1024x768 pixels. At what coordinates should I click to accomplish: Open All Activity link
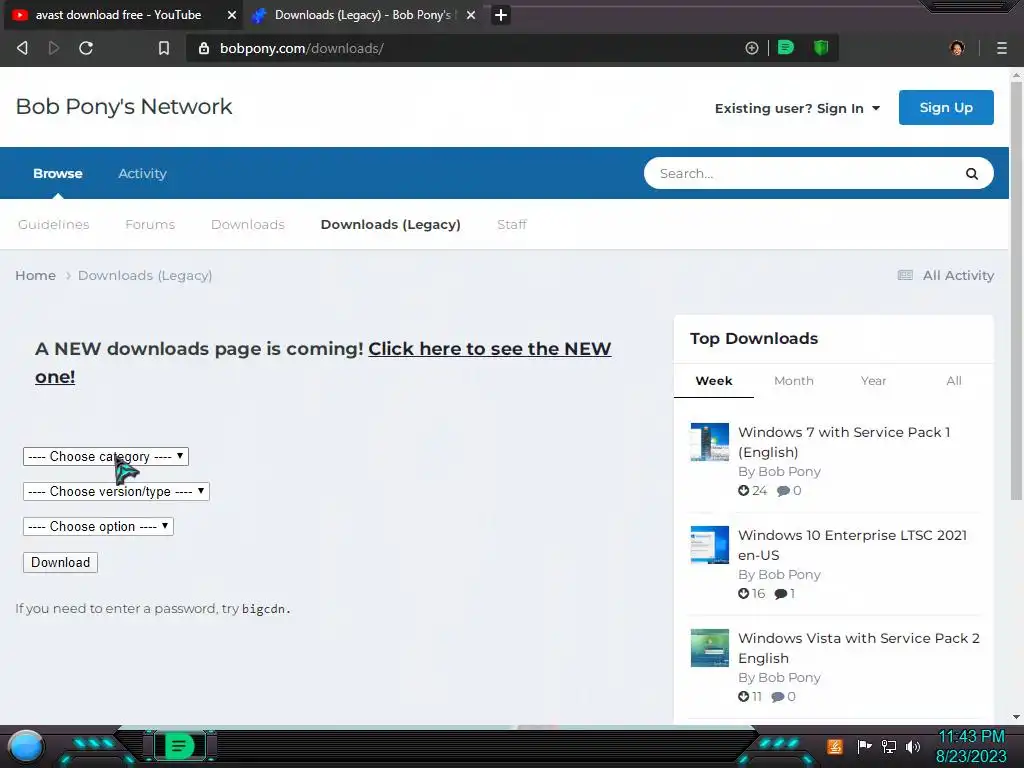pyautogui.click(x=958, y=276)
